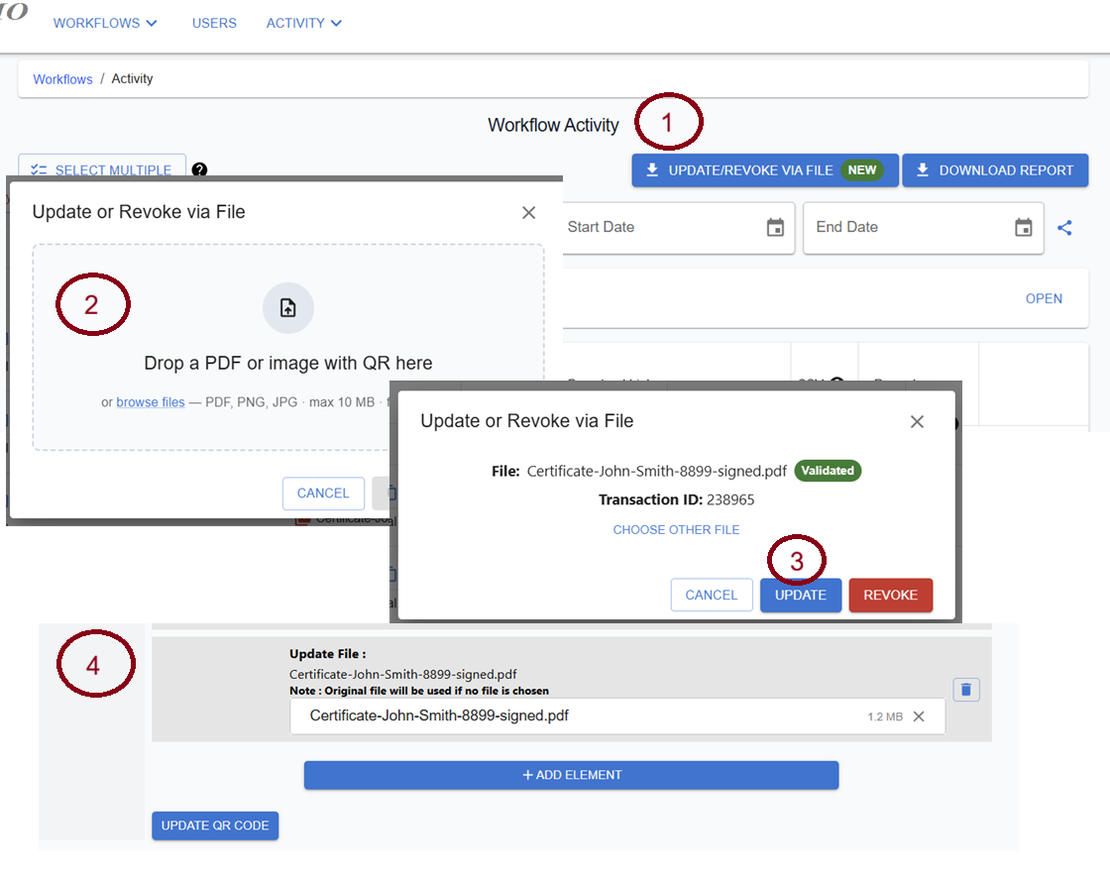Go to the USERS menu item

tap(214, 23)
